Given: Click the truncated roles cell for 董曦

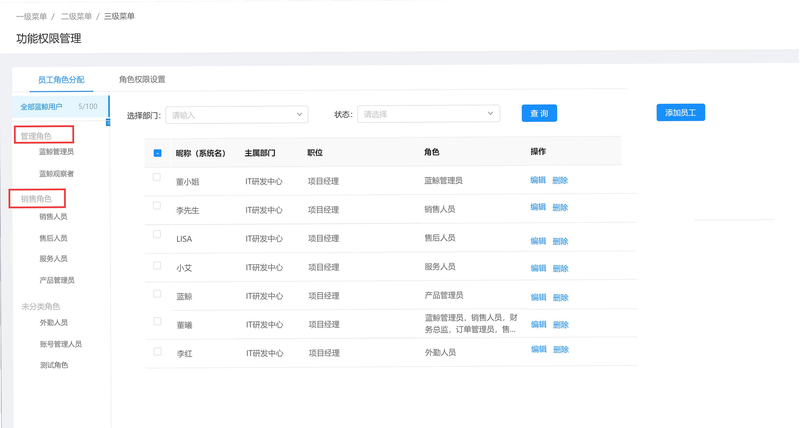Looking at the screenshot, I should pos(471,323).
